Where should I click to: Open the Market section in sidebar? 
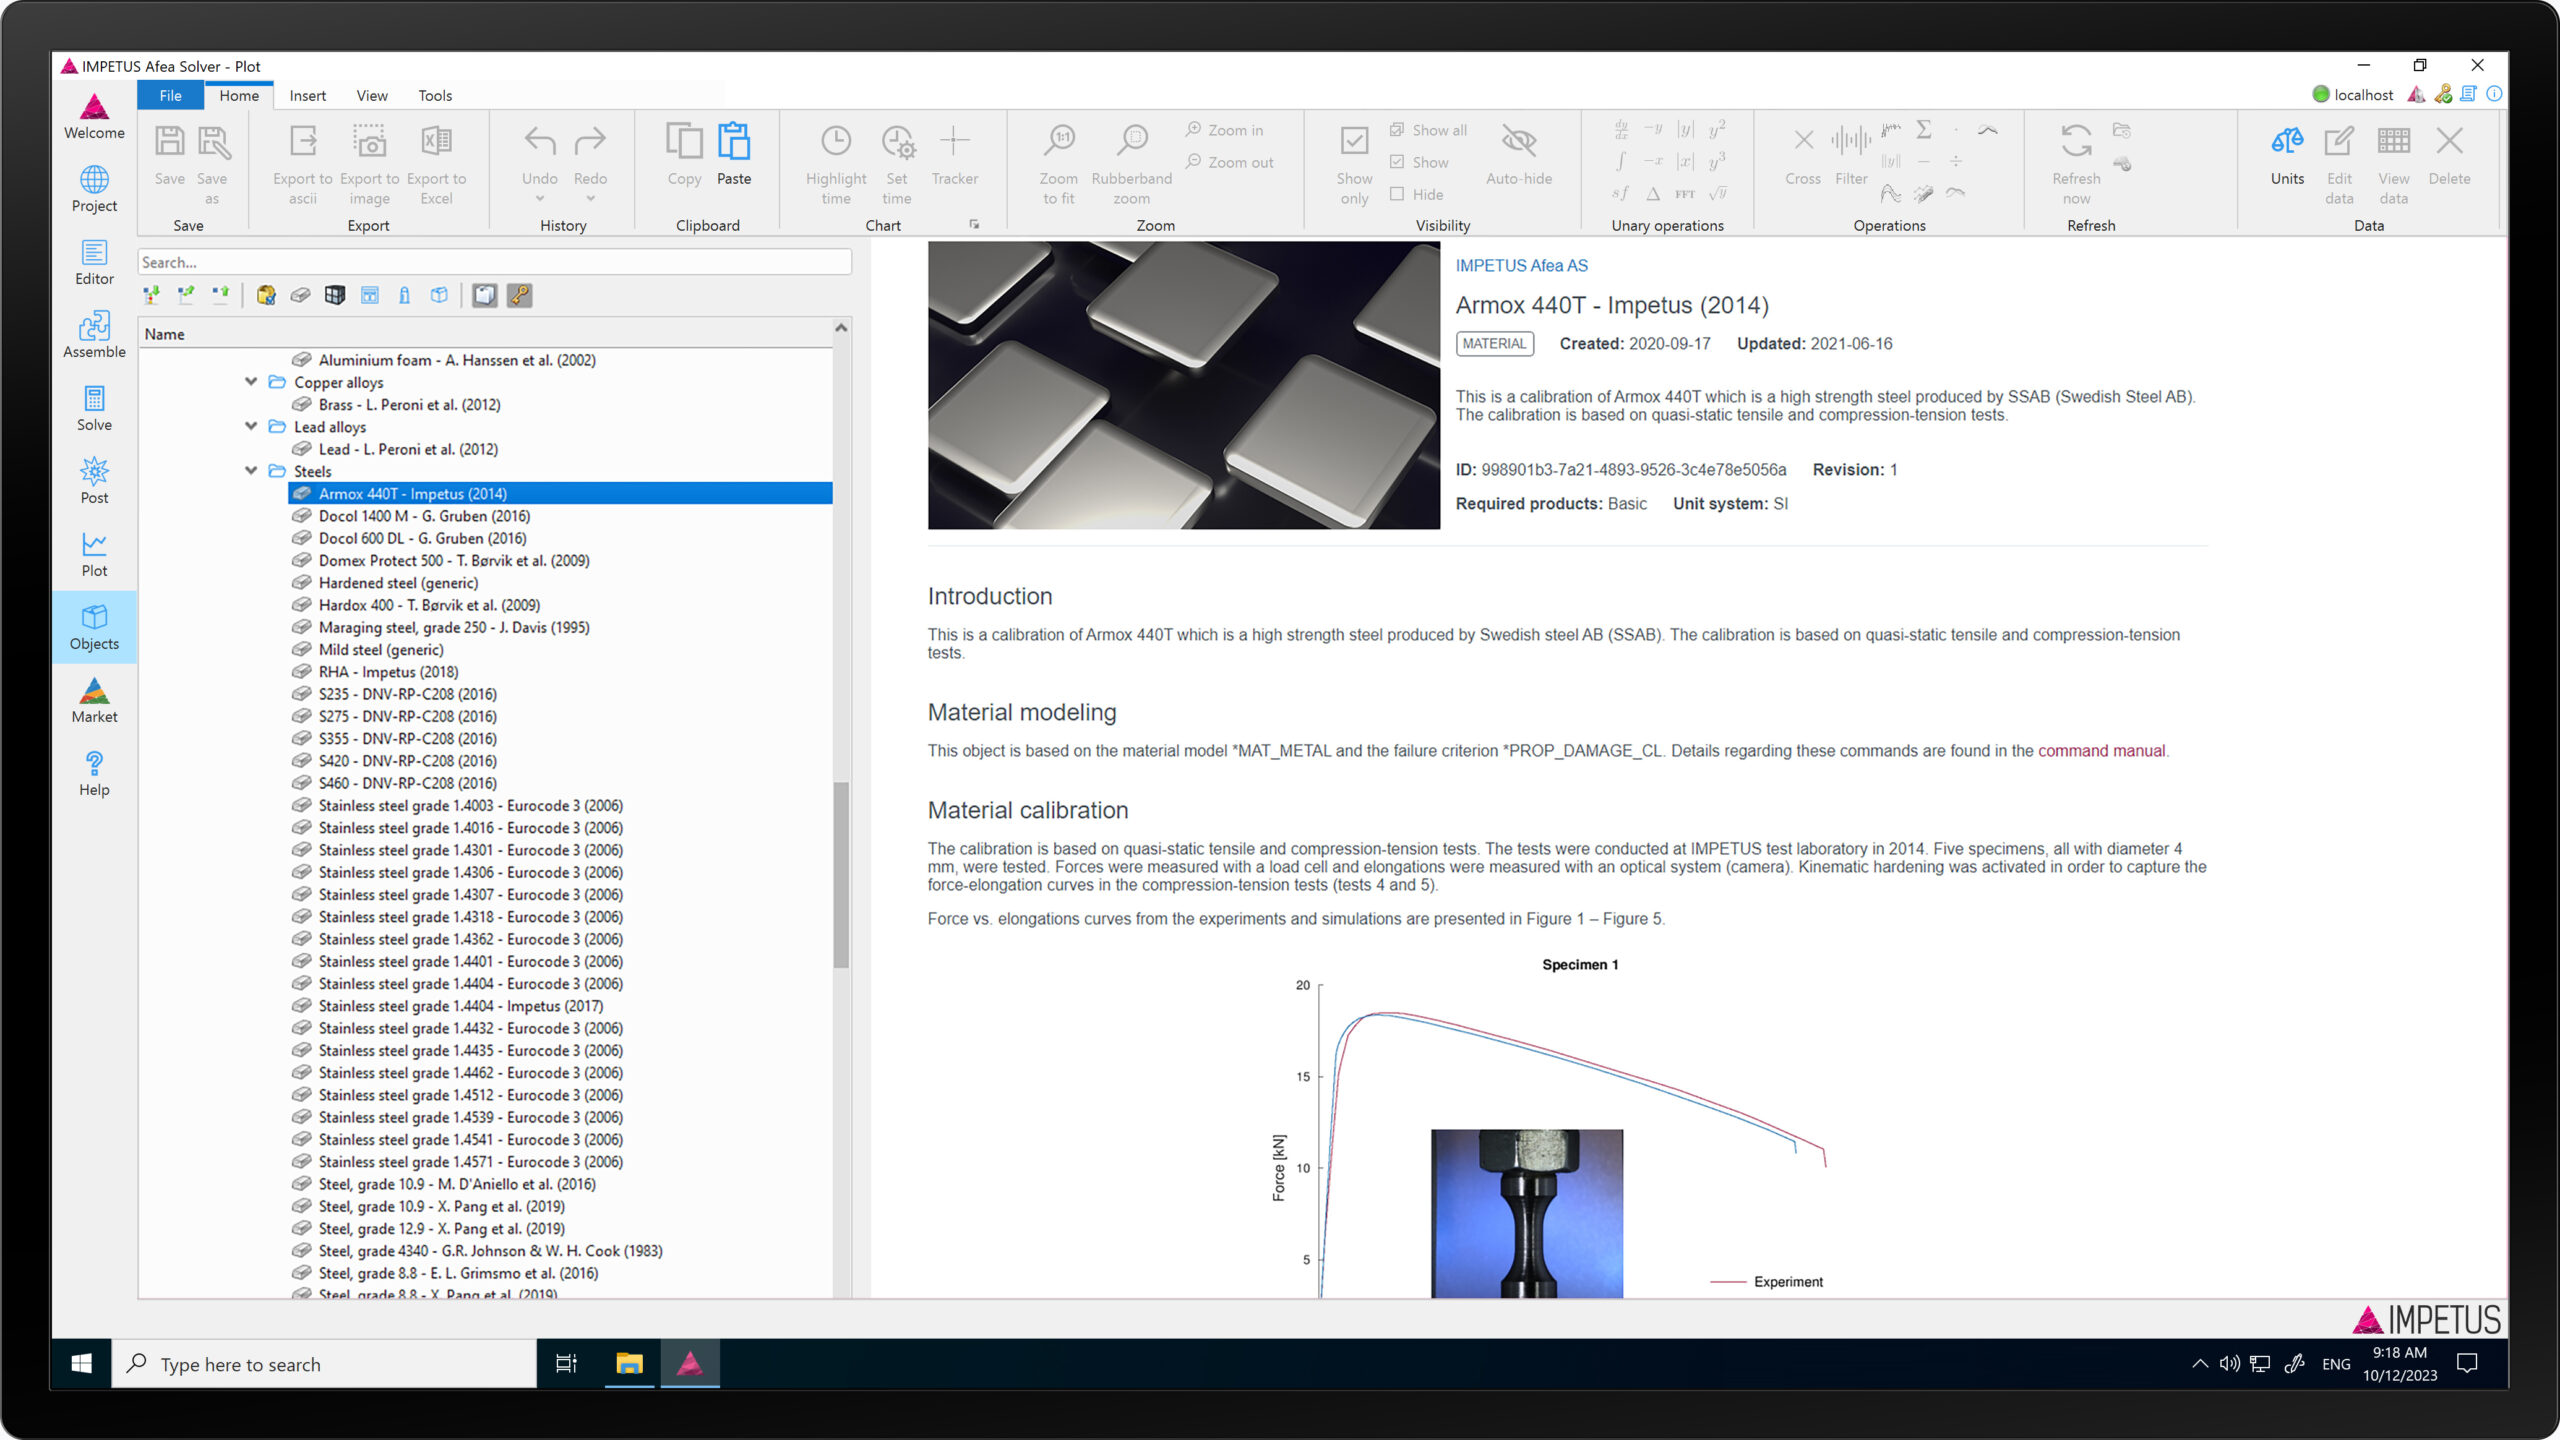[94, 700]
